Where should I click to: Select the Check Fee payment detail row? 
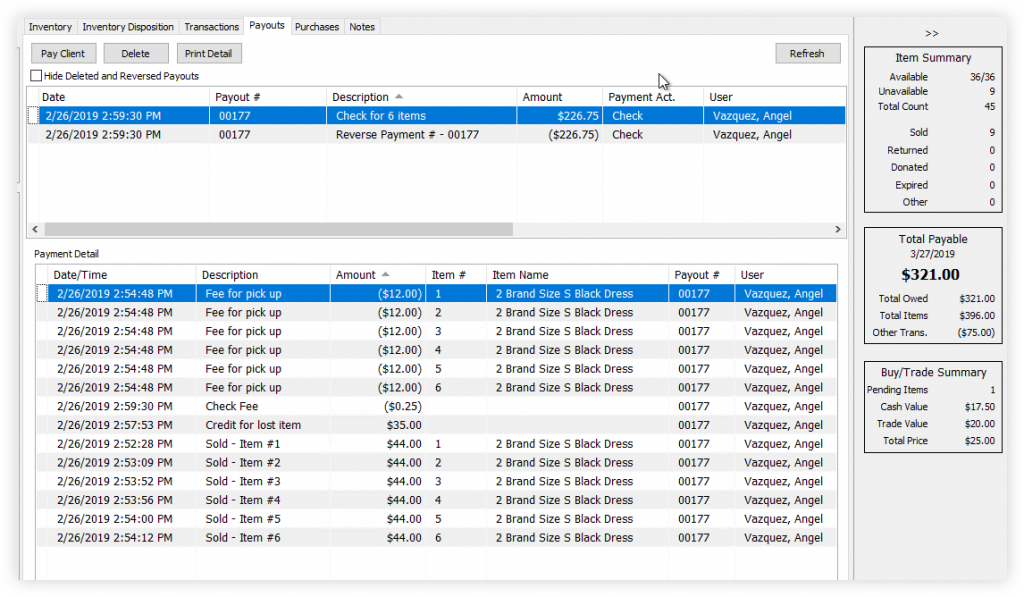click(x=232, y=407)
